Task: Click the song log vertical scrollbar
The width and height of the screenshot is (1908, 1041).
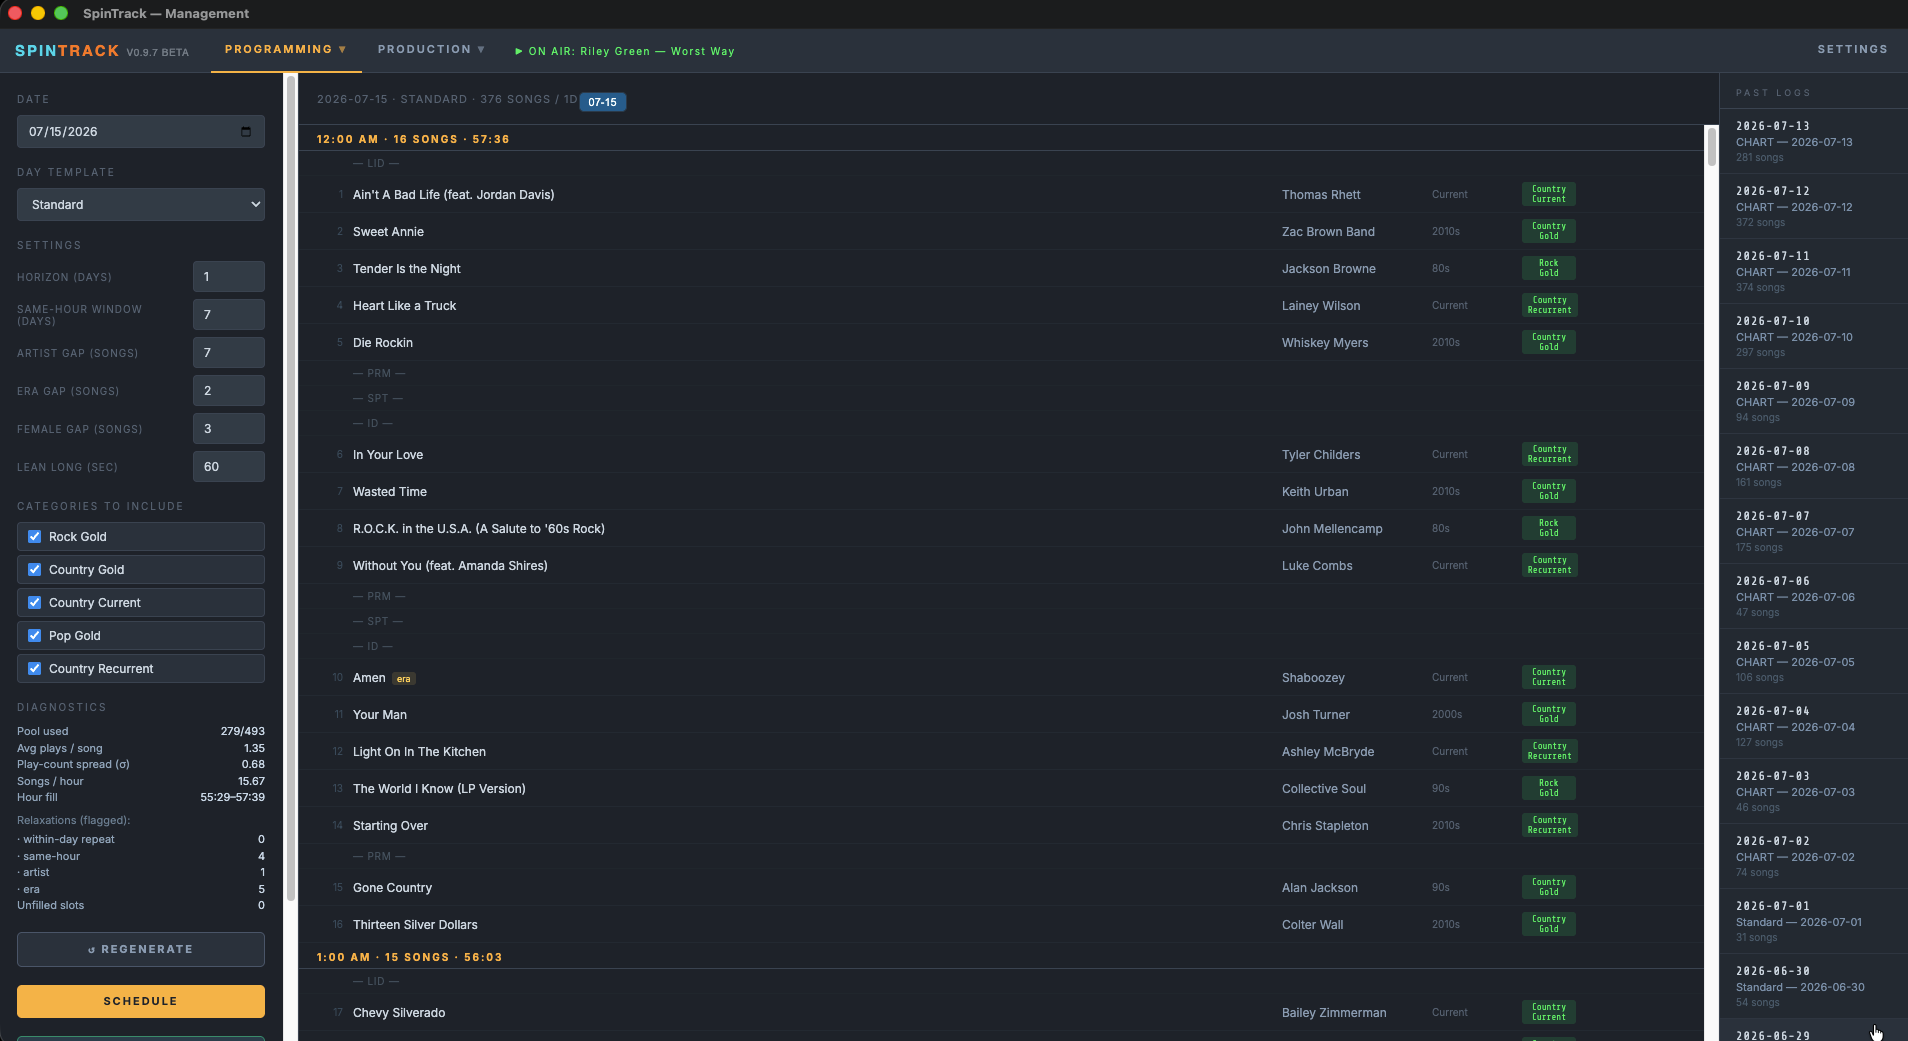Action: coord(1711,146)
